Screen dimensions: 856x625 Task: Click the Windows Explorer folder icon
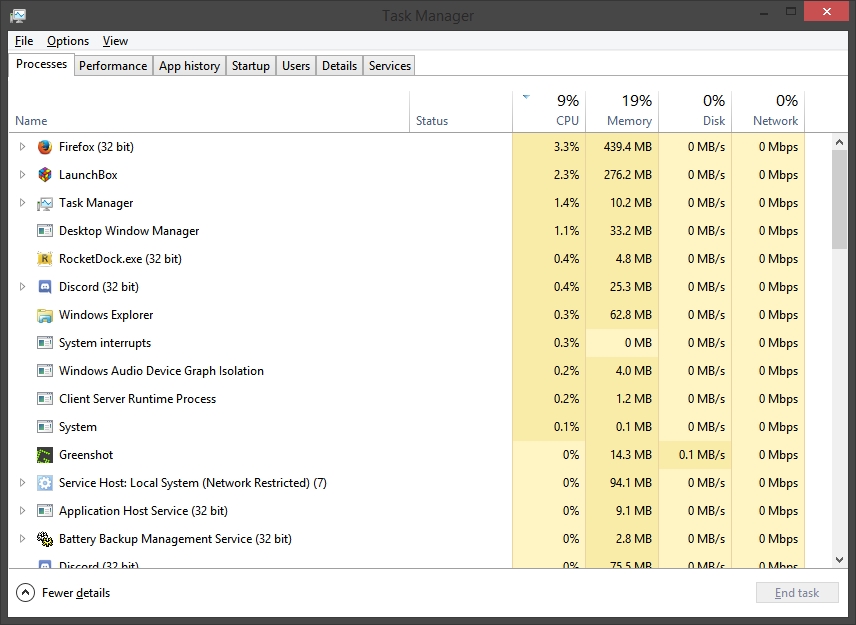45,315
